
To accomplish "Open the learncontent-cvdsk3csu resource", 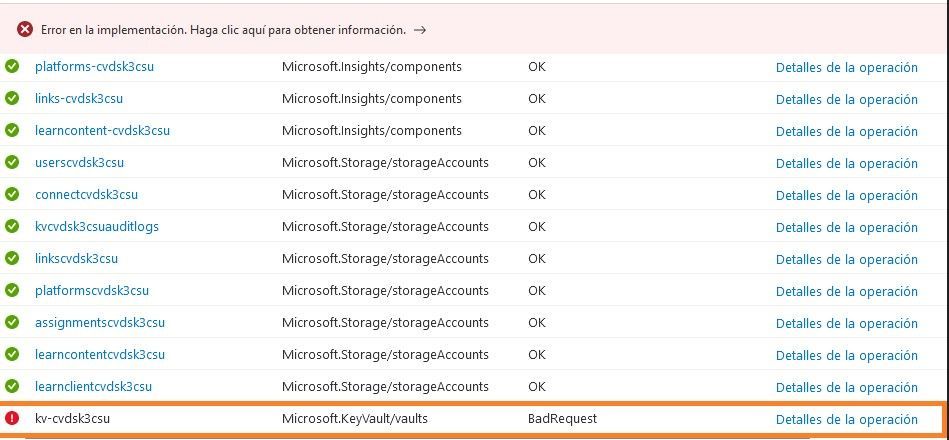I will (x=102, y=131).
